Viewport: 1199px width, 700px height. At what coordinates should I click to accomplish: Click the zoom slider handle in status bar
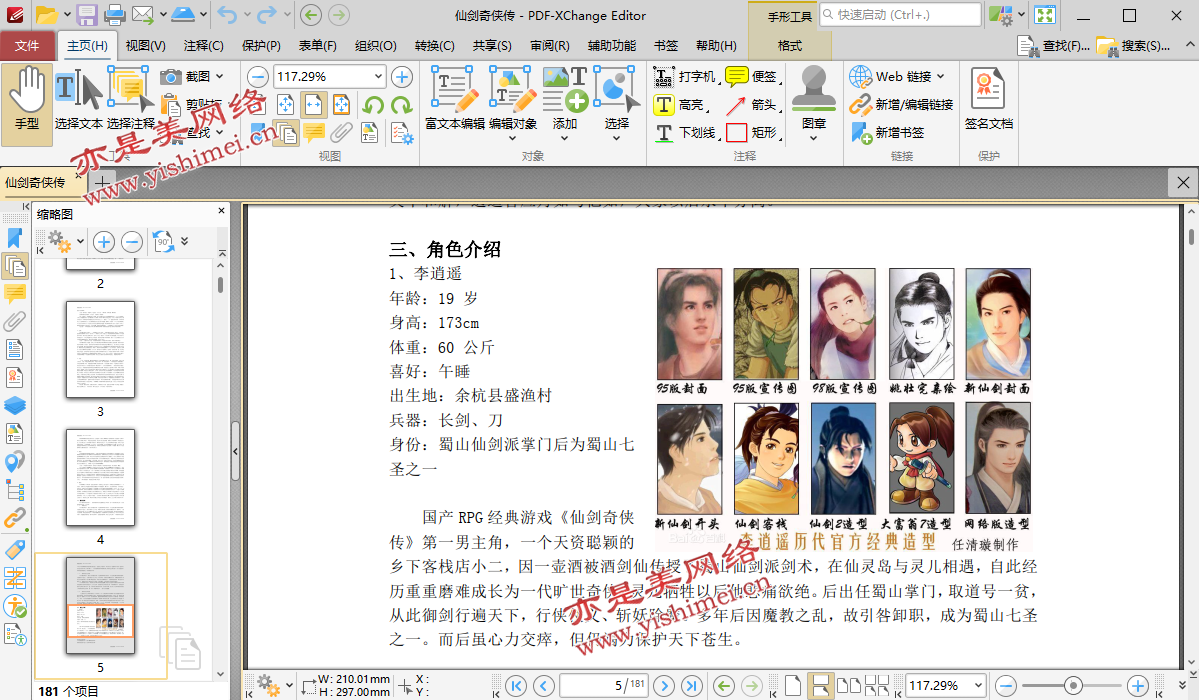pos(1073,685)
